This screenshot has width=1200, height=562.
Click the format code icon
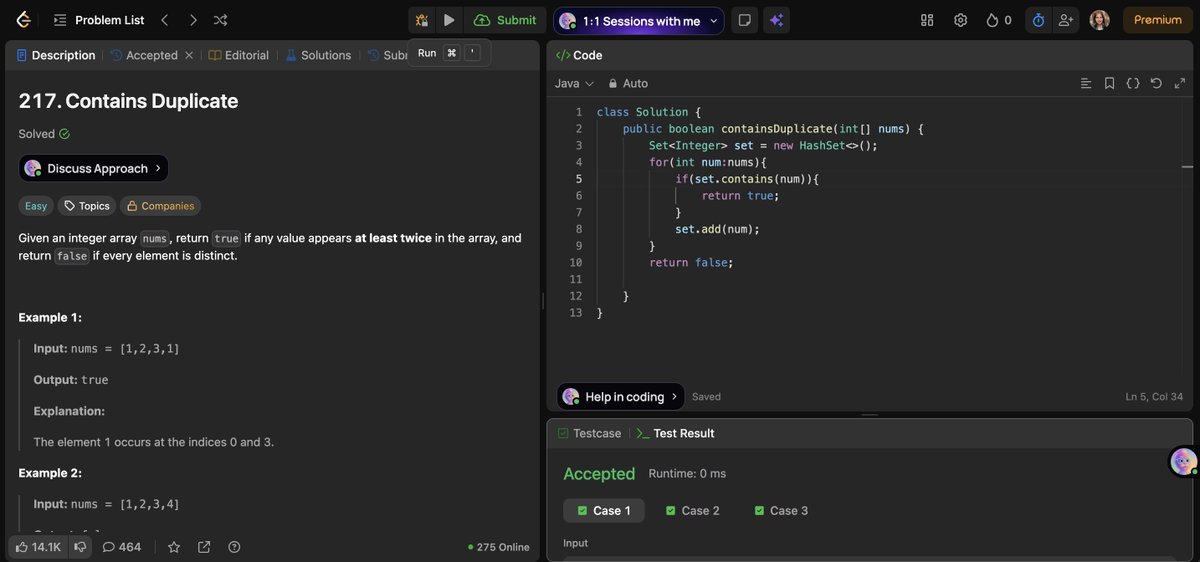[1086, 83]
